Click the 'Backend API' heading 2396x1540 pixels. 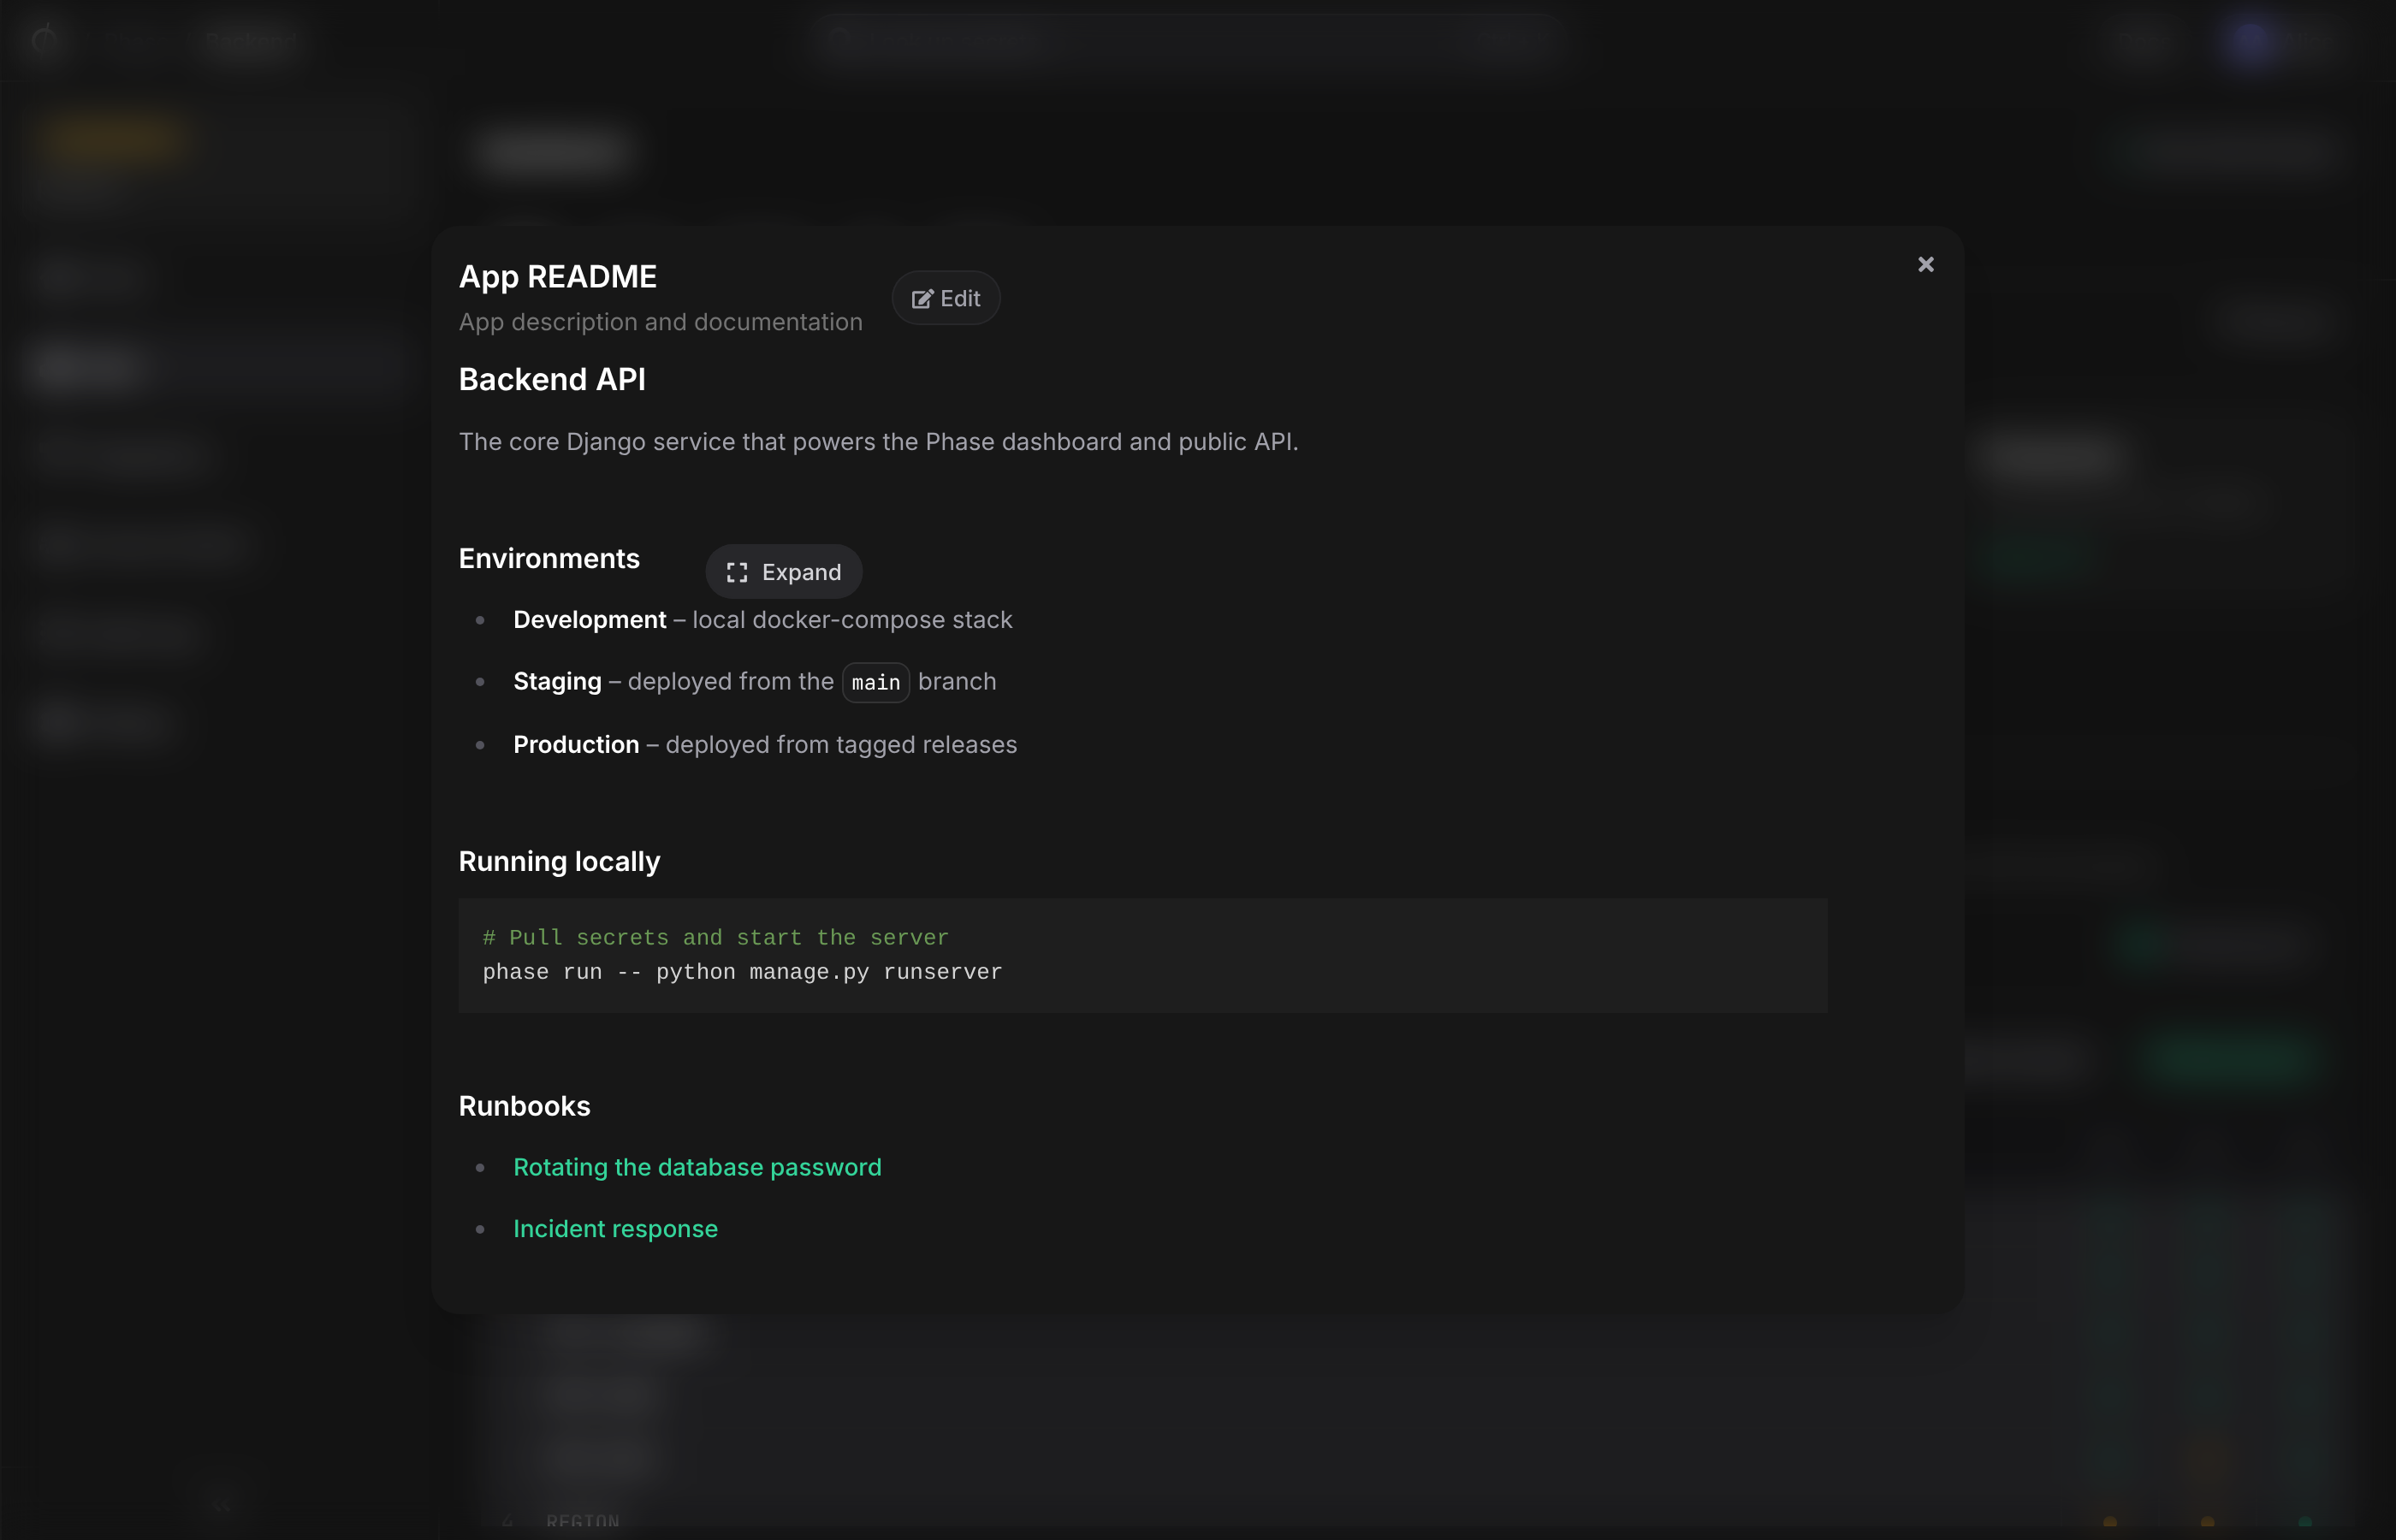coord(552,379)
